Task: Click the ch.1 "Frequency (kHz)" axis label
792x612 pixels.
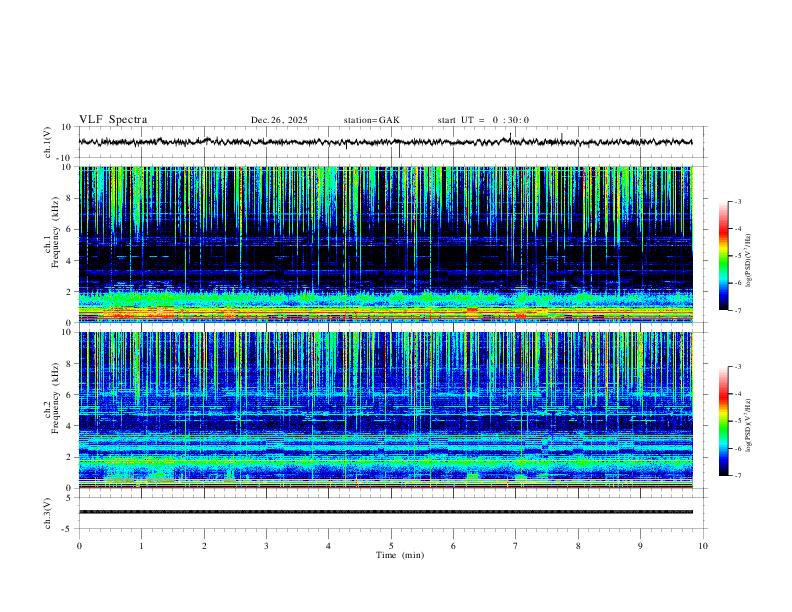Action: pyautogui.click(x=55, y=232)
